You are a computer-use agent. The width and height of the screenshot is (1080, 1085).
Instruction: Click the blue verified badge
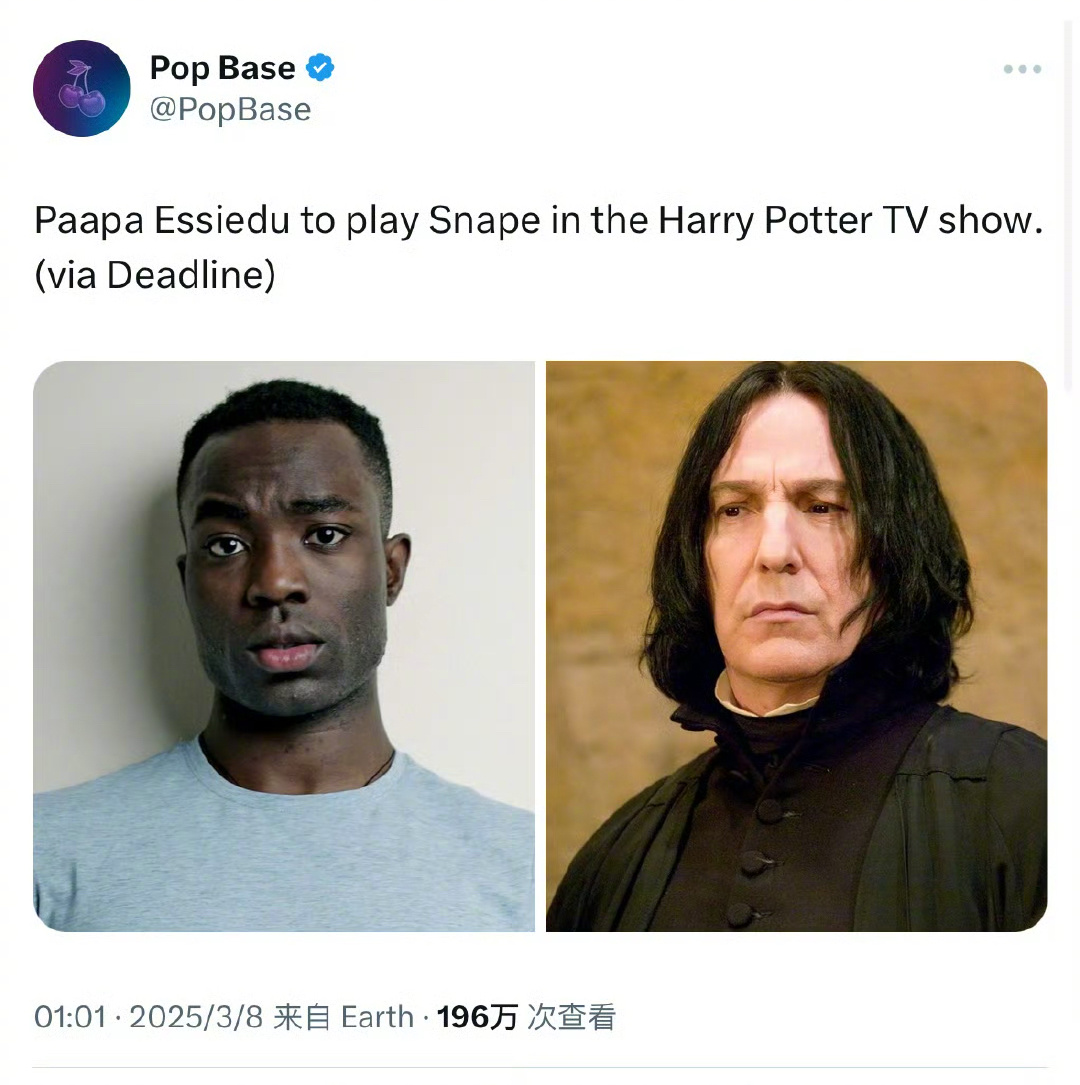pyautogui.click(x=320, y=68)
